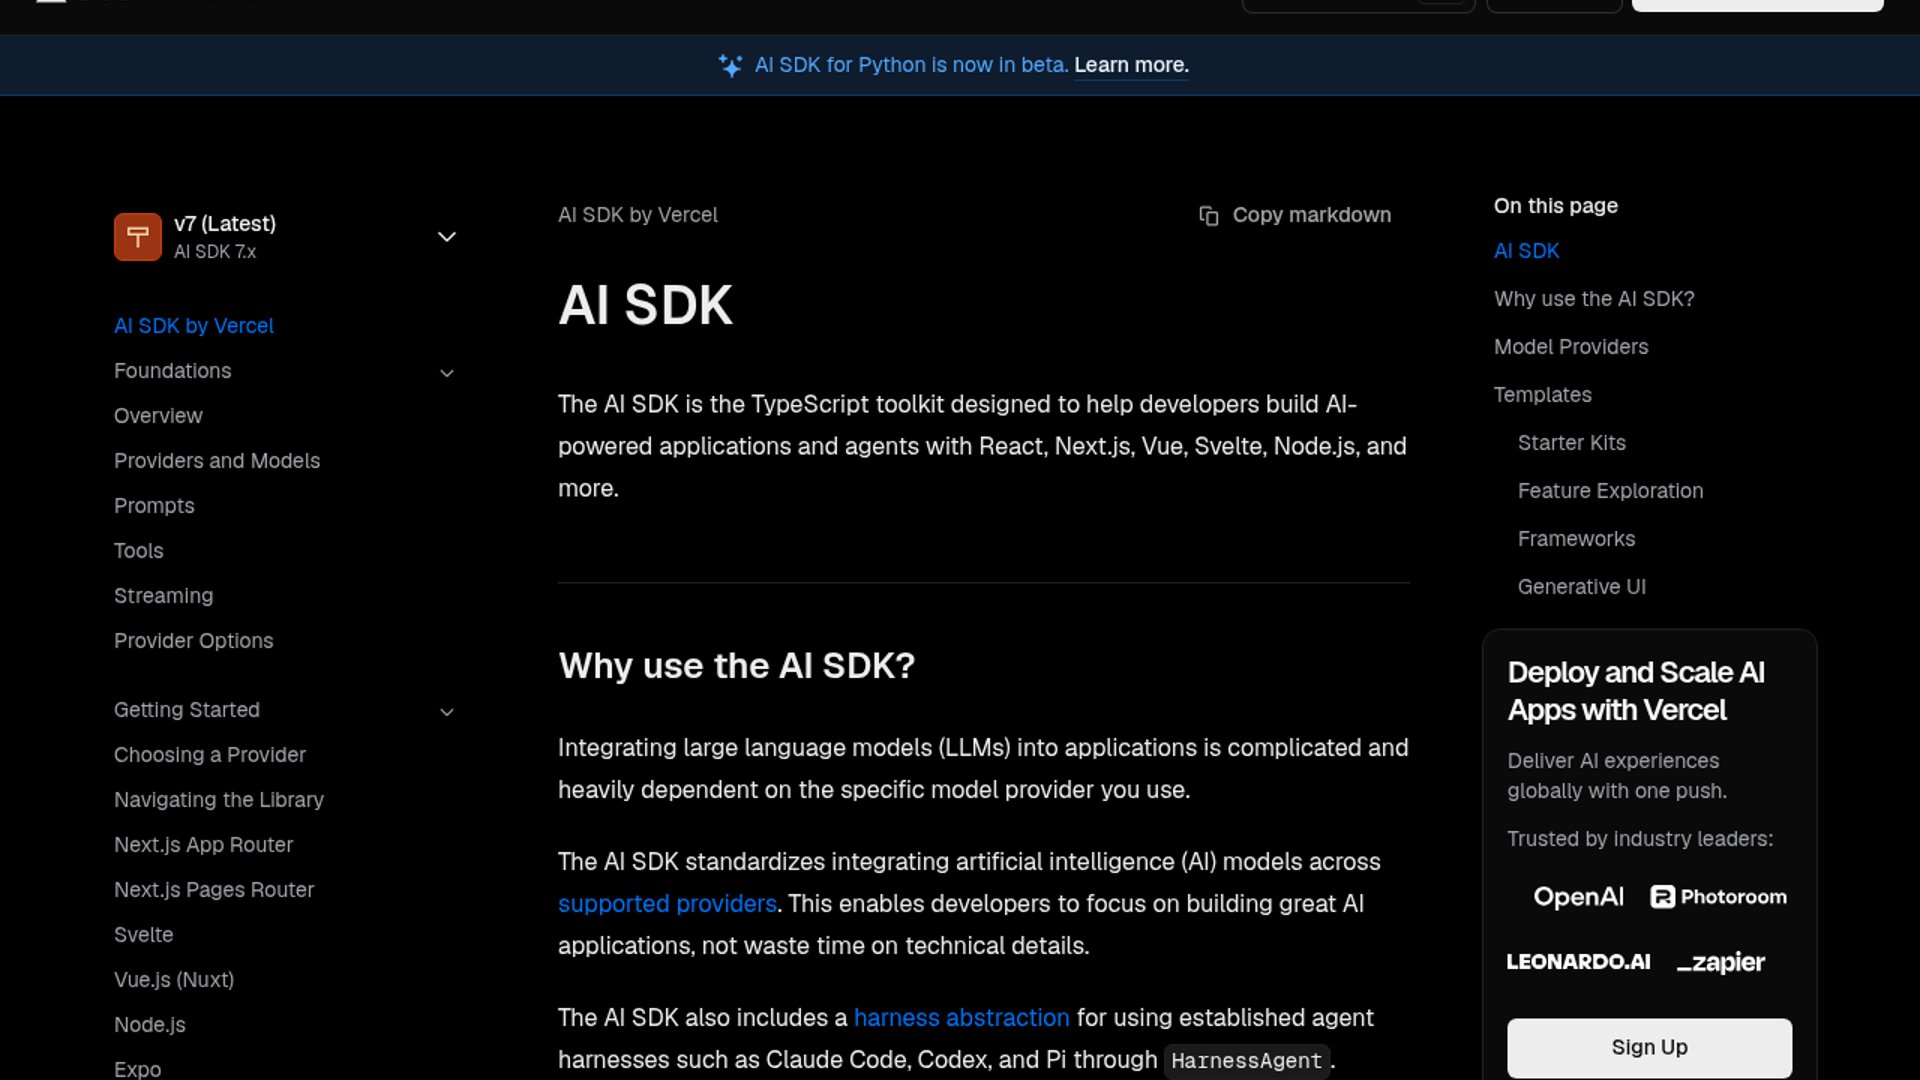This screenshot has width=1920, height=1080.
Task: Open the Learn more link in the banner
Action: [1131, 65]
